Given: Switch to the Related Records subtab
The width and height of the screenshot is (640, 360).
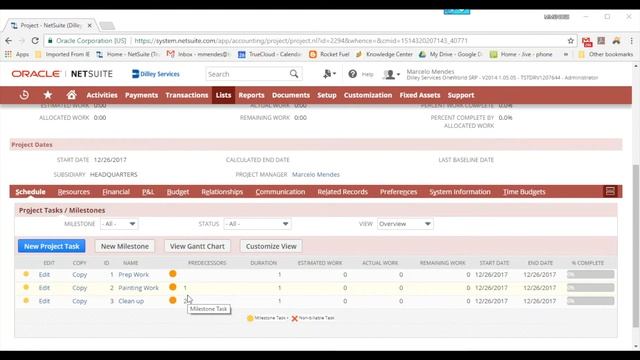Looking at the screenshot, I should tap(342, 191).
